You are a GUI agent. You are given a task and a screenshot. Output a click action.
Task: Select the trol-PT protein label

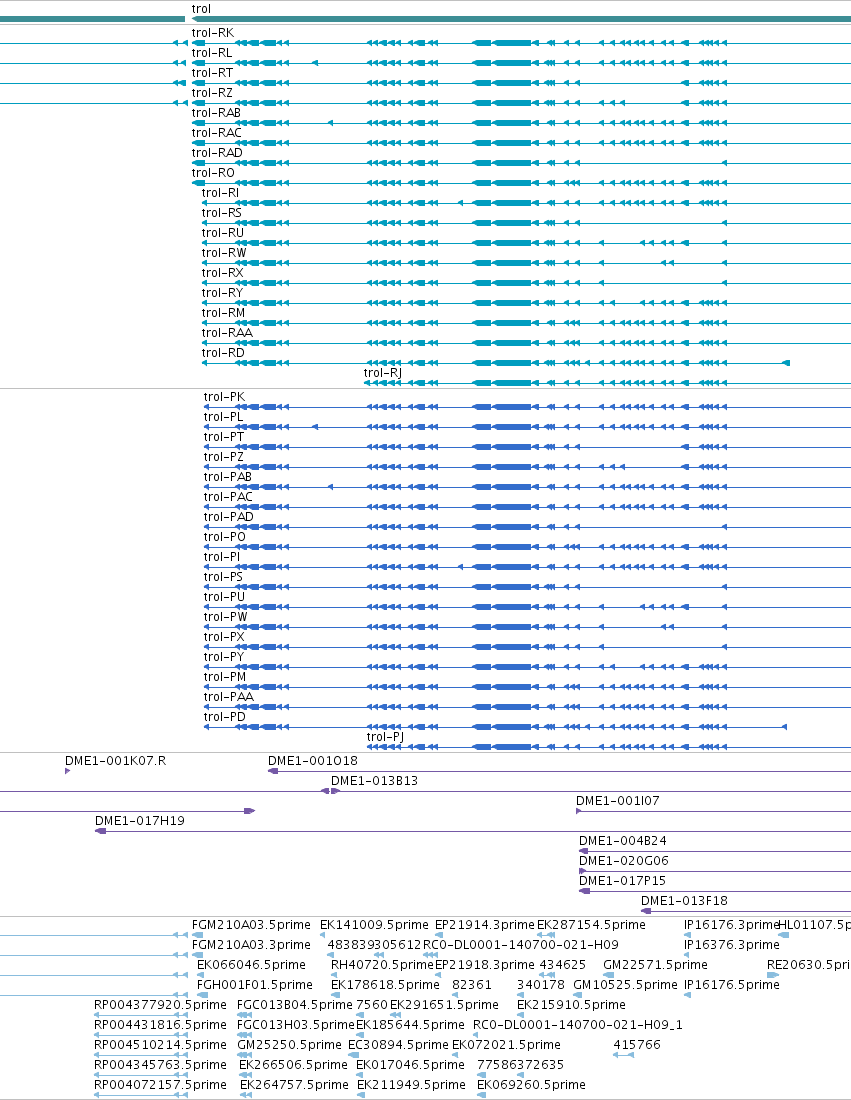tap(224, 437)
